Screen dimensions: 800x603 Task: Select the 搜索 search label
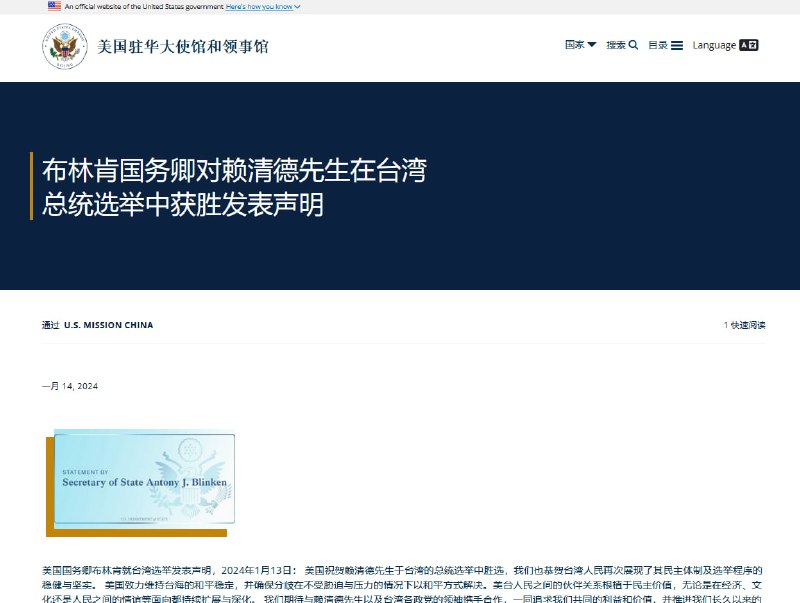coord(616,45)
